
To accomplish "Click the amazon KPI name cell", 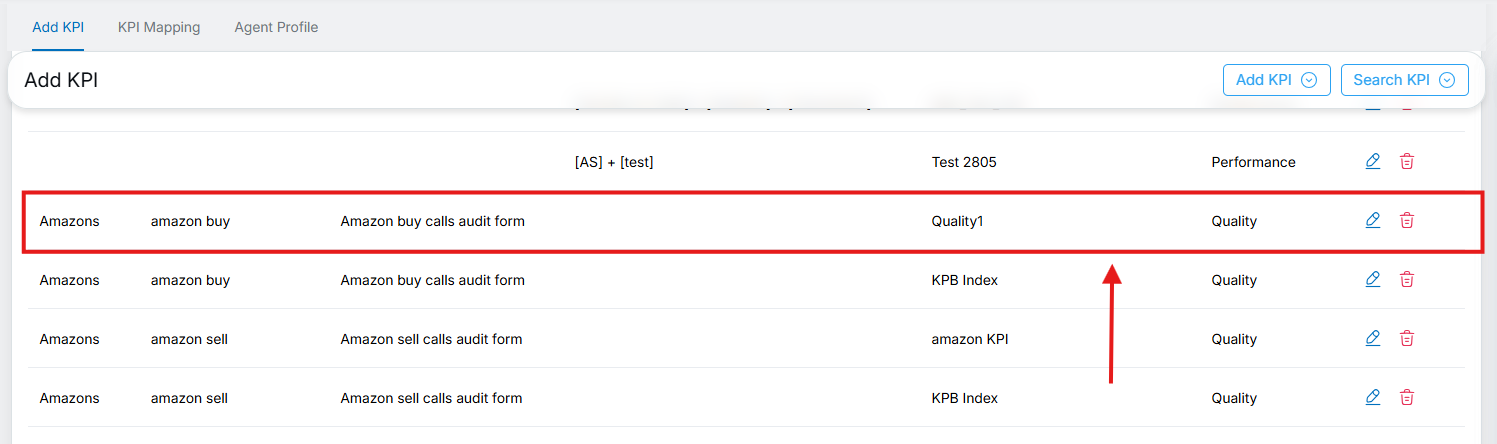I will pyautogui.click(x=969, y=339).
